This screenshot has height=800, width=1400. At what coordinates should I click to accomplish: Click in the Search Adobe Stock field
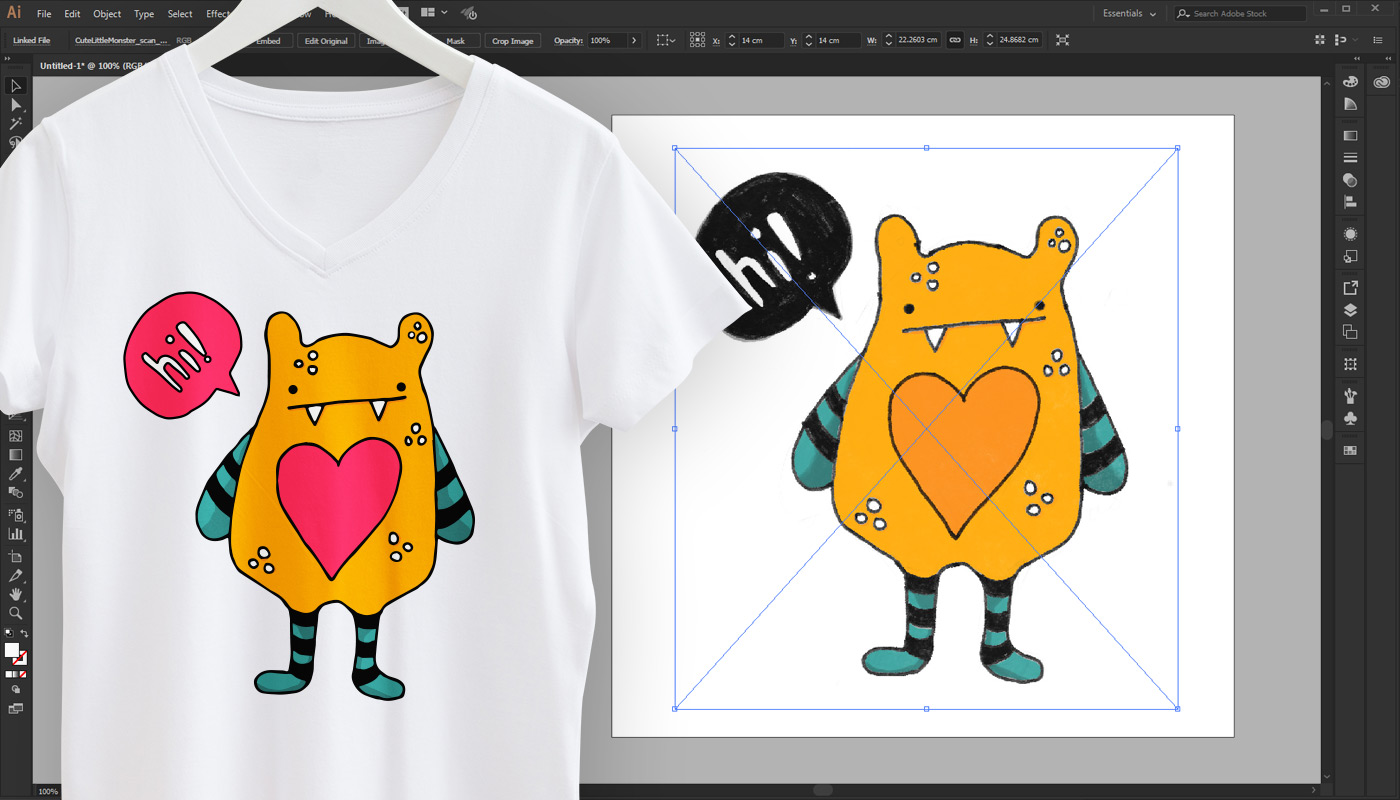pyautogui.click(x=1240, y=13)
